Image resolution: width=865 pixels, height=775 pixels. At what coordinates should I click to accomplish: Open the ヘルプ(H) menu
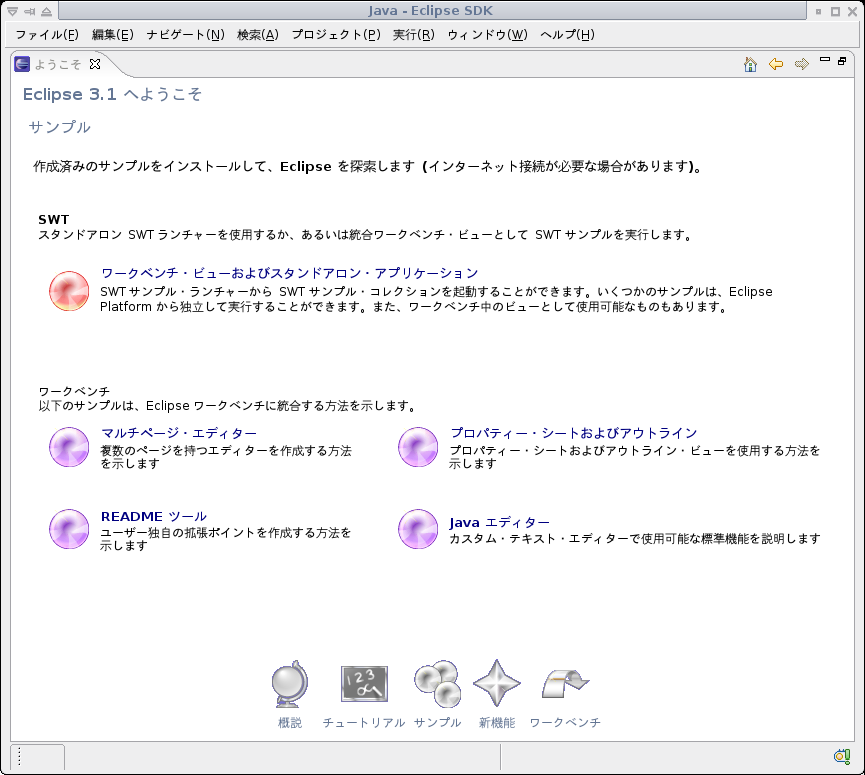567,35
